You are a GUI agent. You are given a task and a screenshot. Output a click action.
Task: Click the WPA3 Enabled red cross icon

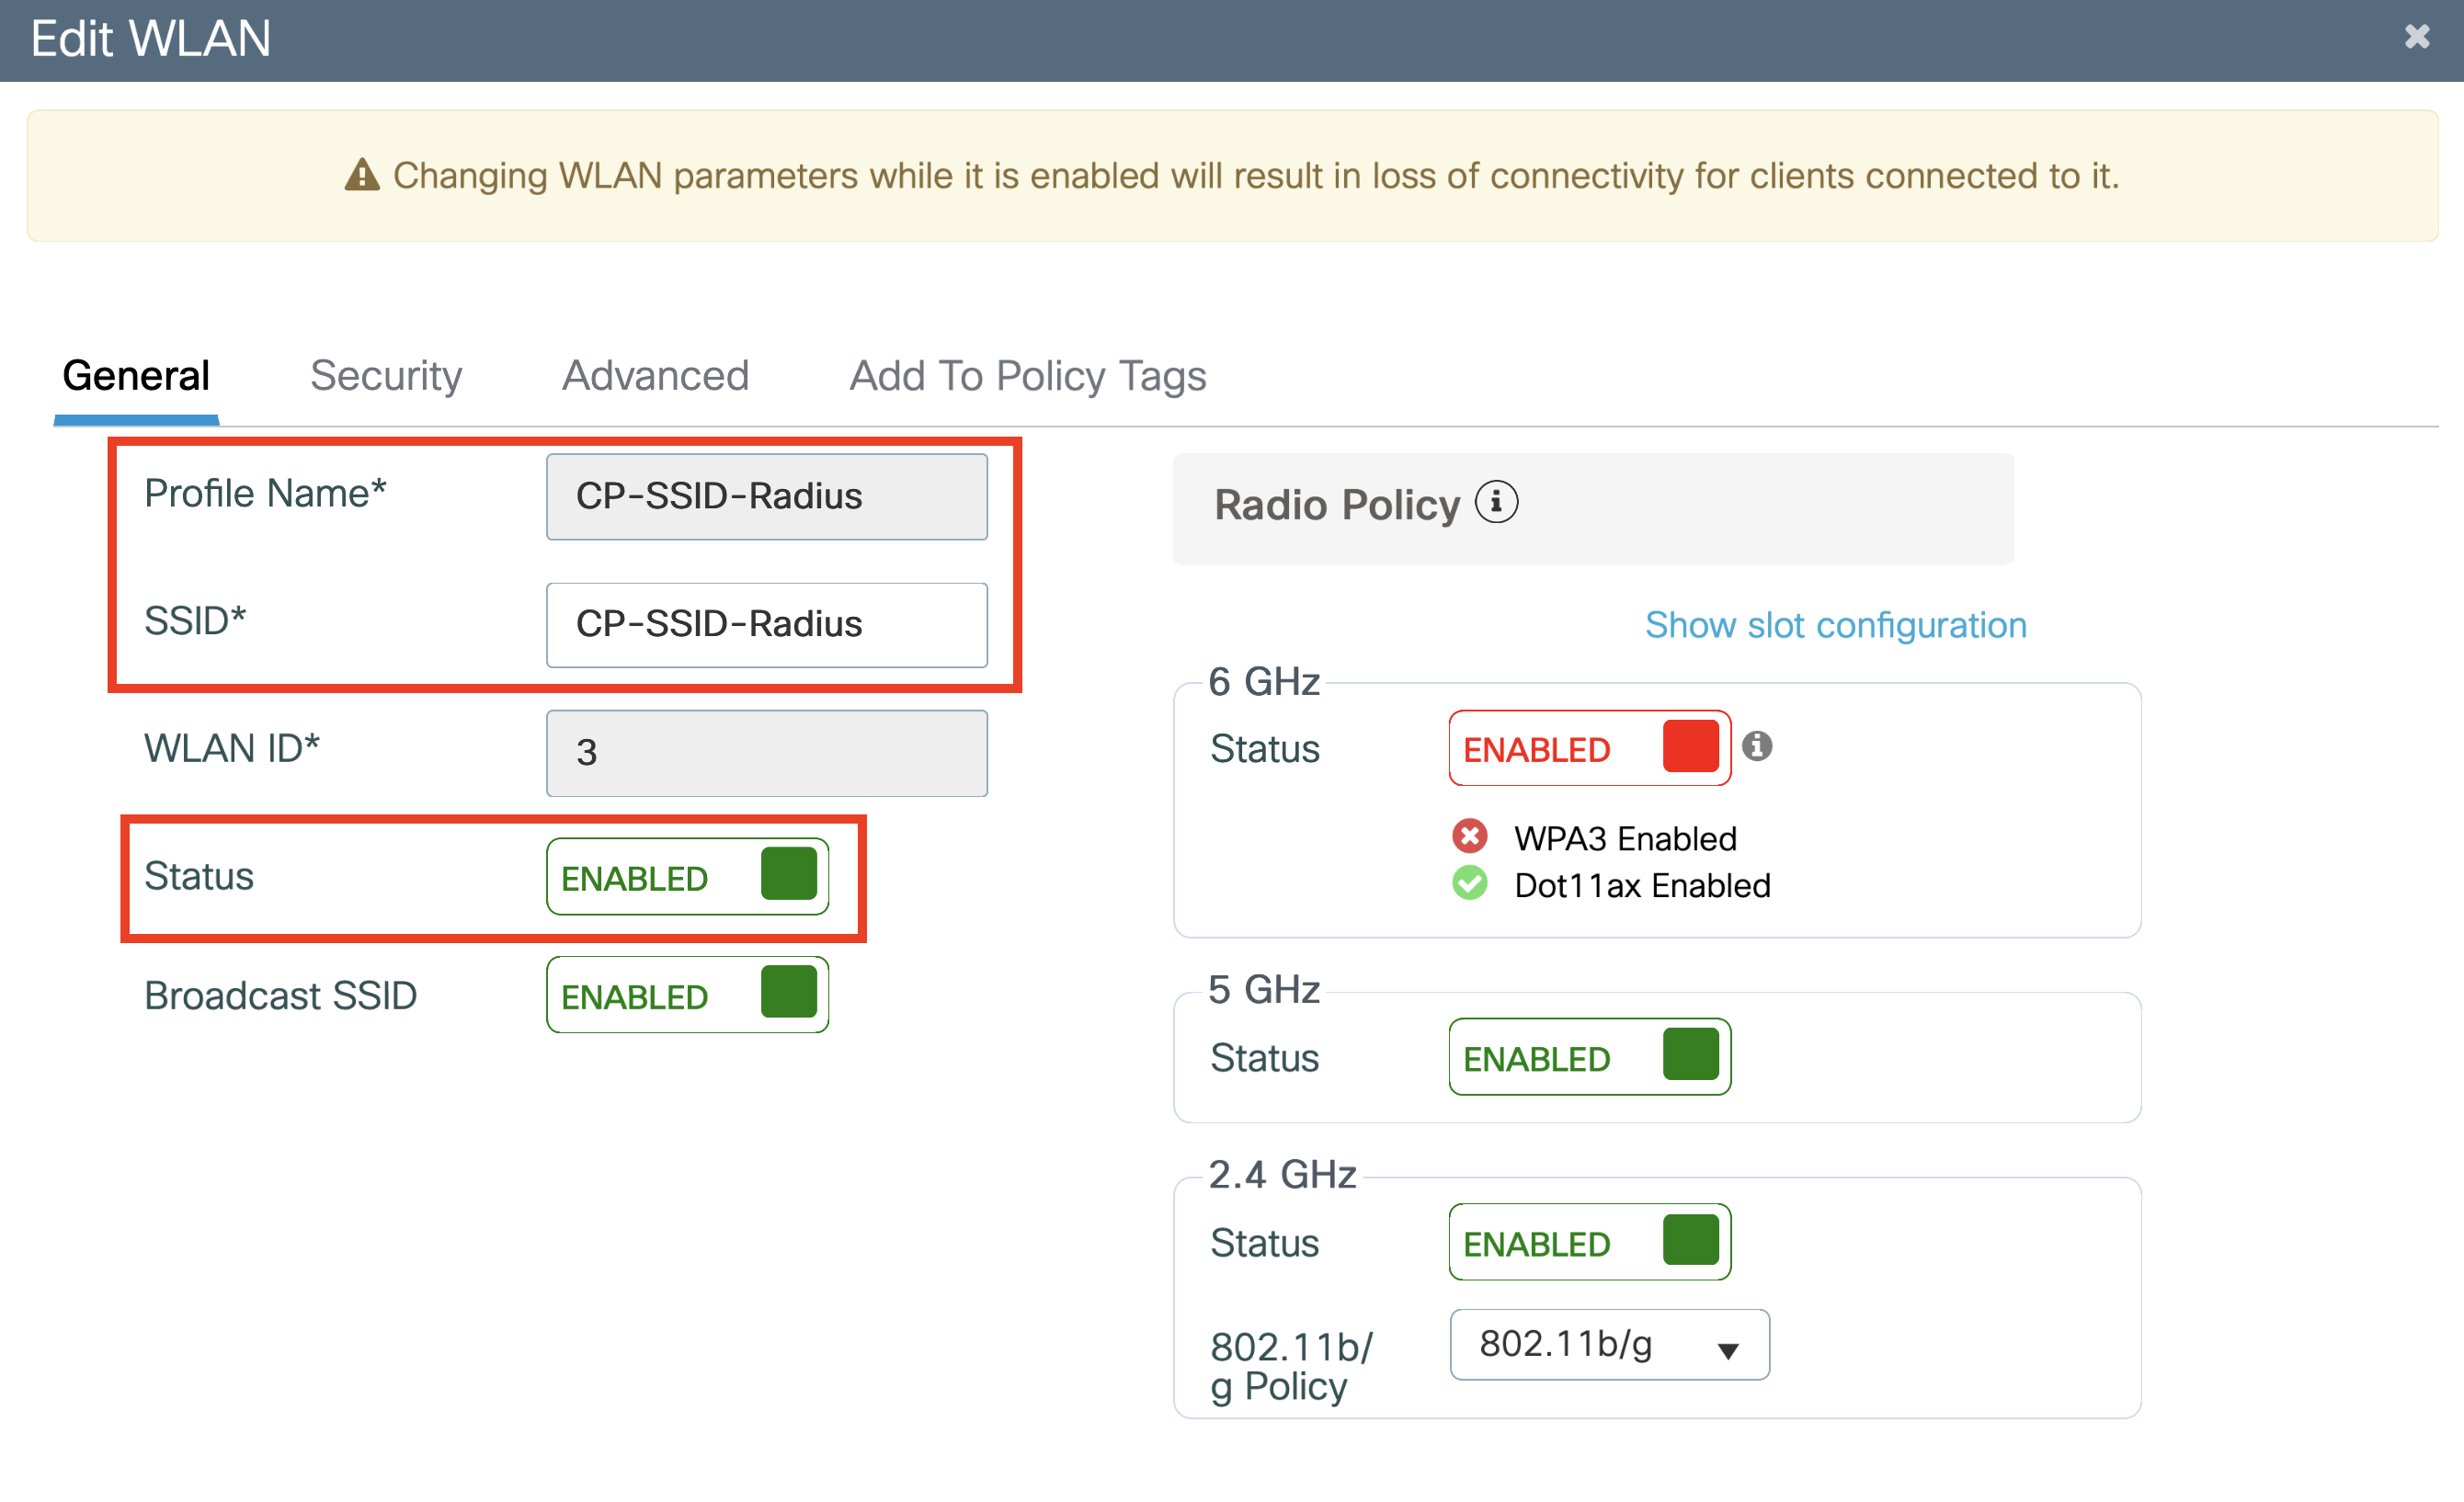tap(1469, 836)
